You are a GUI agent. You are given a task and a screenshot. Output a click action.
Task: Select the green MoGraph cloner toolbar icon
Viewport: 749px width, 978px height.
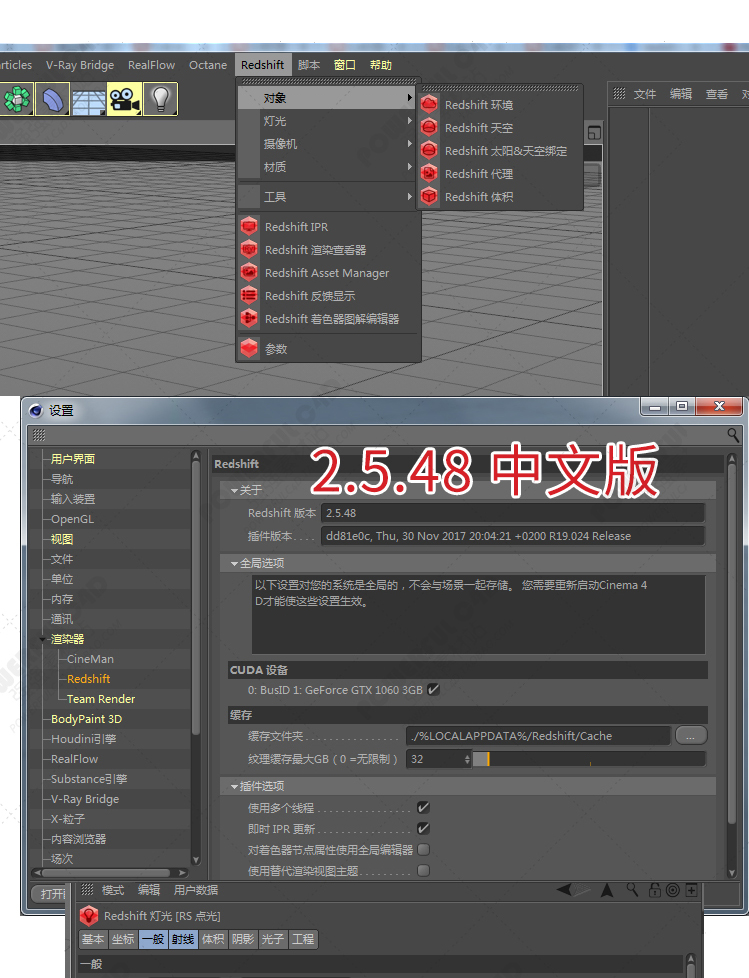click(x=17, y=99)
